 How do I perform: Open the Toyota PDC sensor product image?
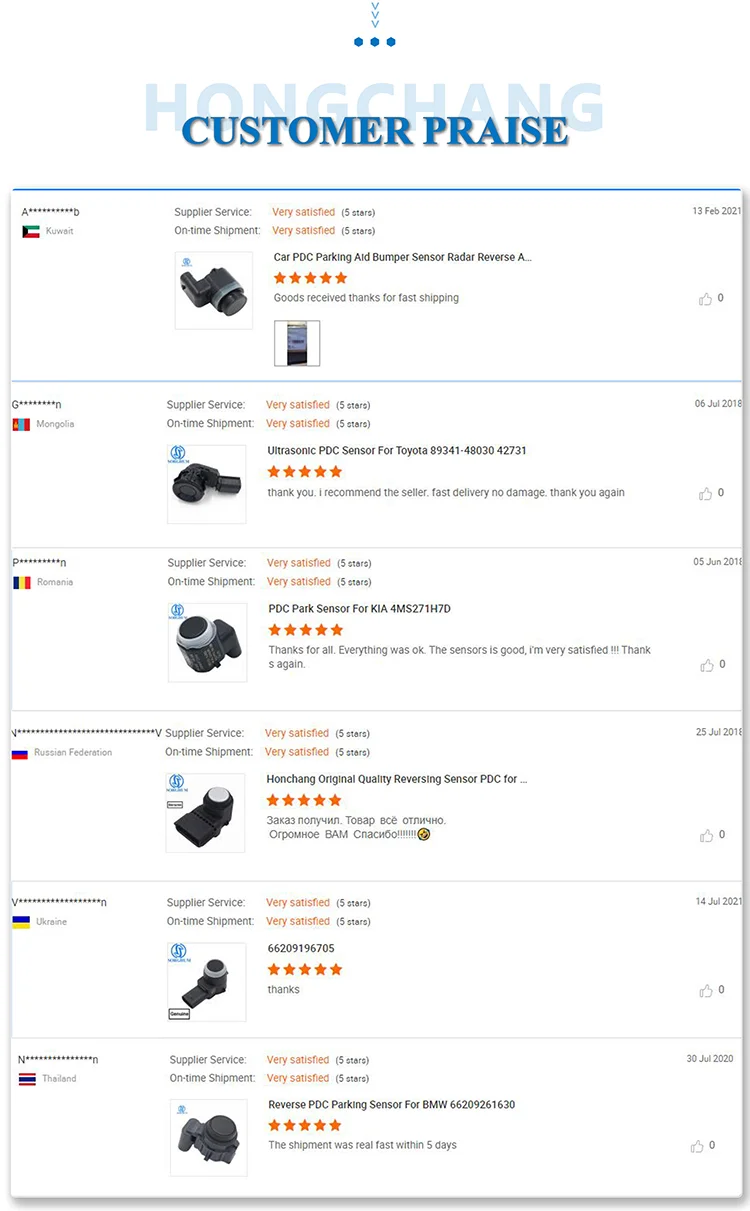(x=207, y=484)
